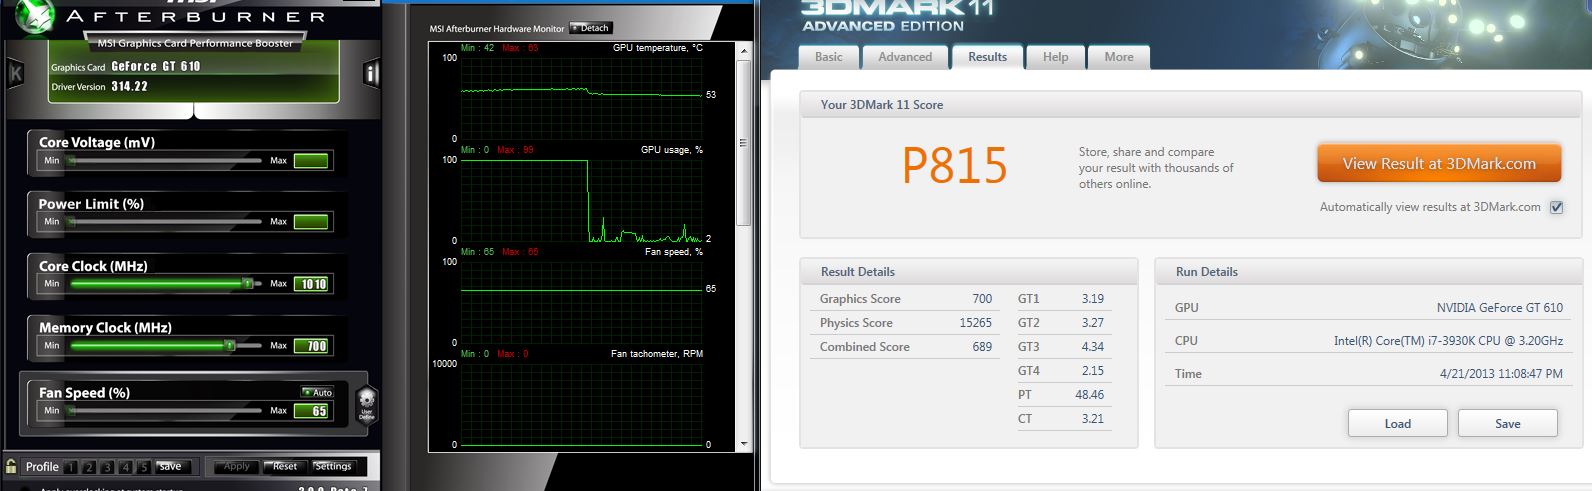
Task: Detach the Hardware Monitor window
Action: [x=590, y=28]
